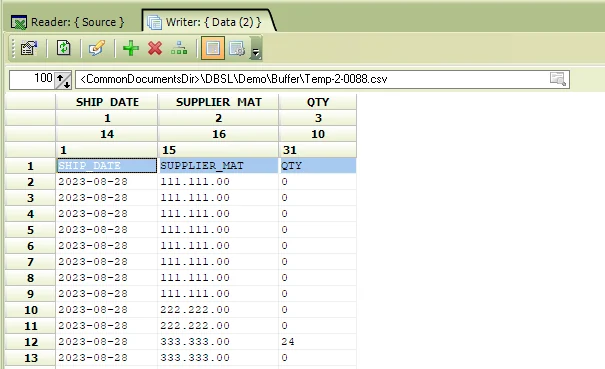This screenshot has height=369, width=605.
Task: Select the Writer: { Data (2) } tab
Action: click(209, 22)
